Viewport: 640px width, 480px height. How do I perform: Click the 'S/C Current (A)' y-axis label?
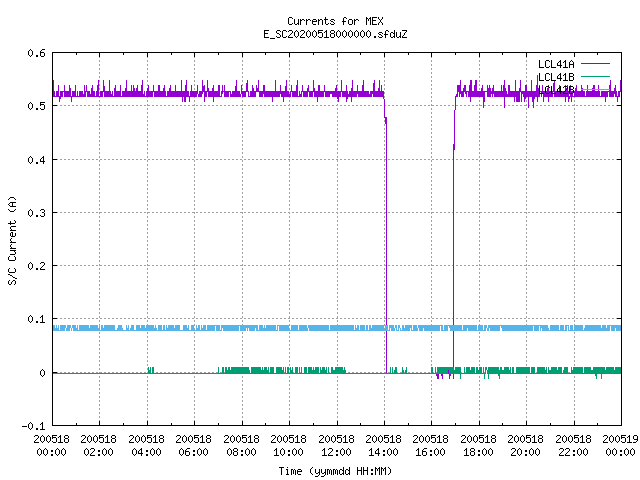(12, 241)
